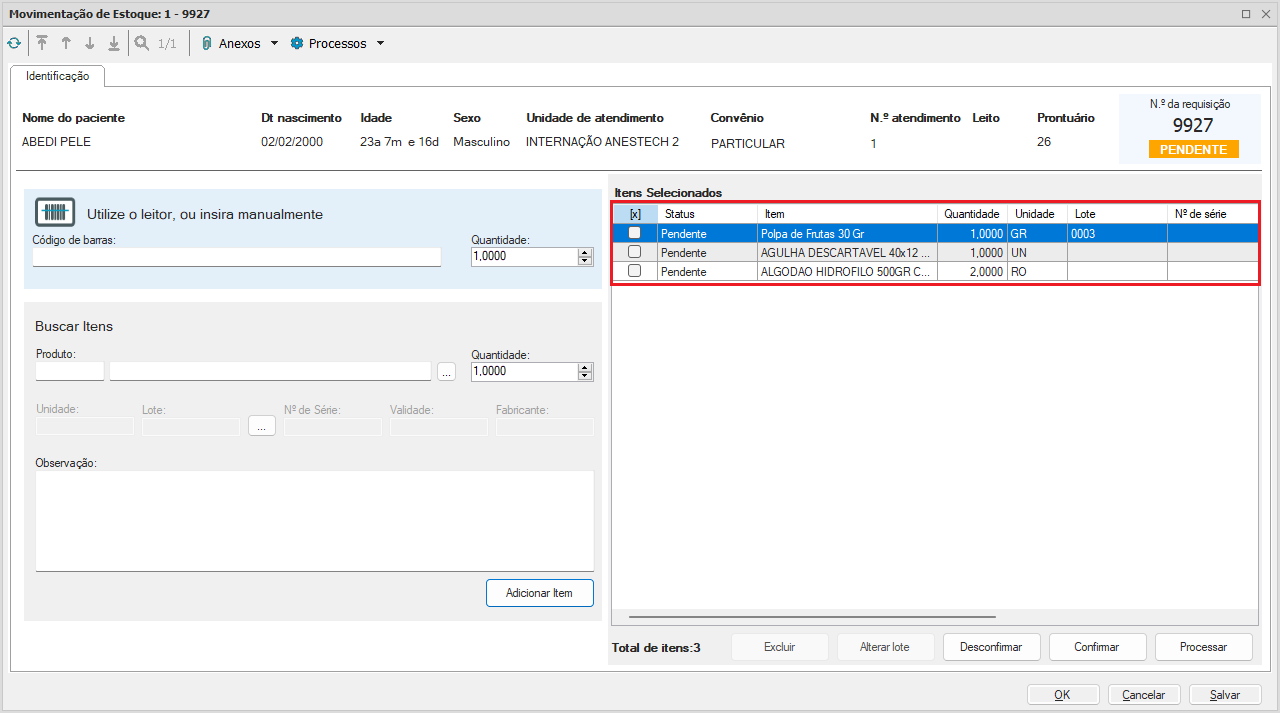This screenshot has width=1280, height=713.
Task: Click lote value 0003 cell
Action: pos(1117,233)
